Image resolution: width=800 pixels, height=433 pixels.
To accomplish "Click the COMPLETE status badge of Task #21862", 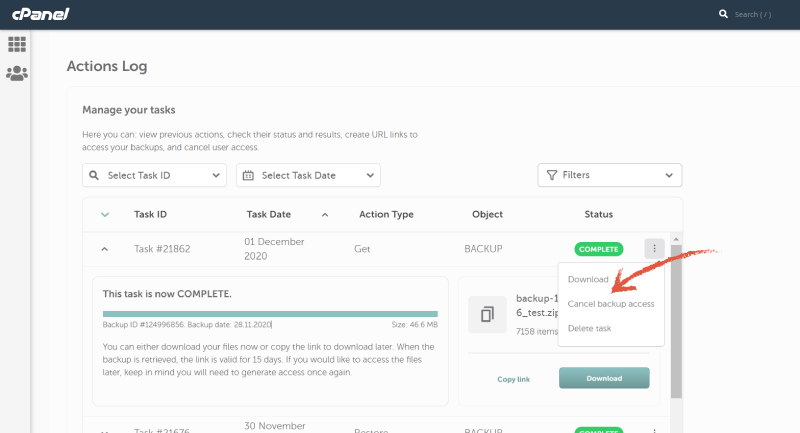I will (598, 249).
